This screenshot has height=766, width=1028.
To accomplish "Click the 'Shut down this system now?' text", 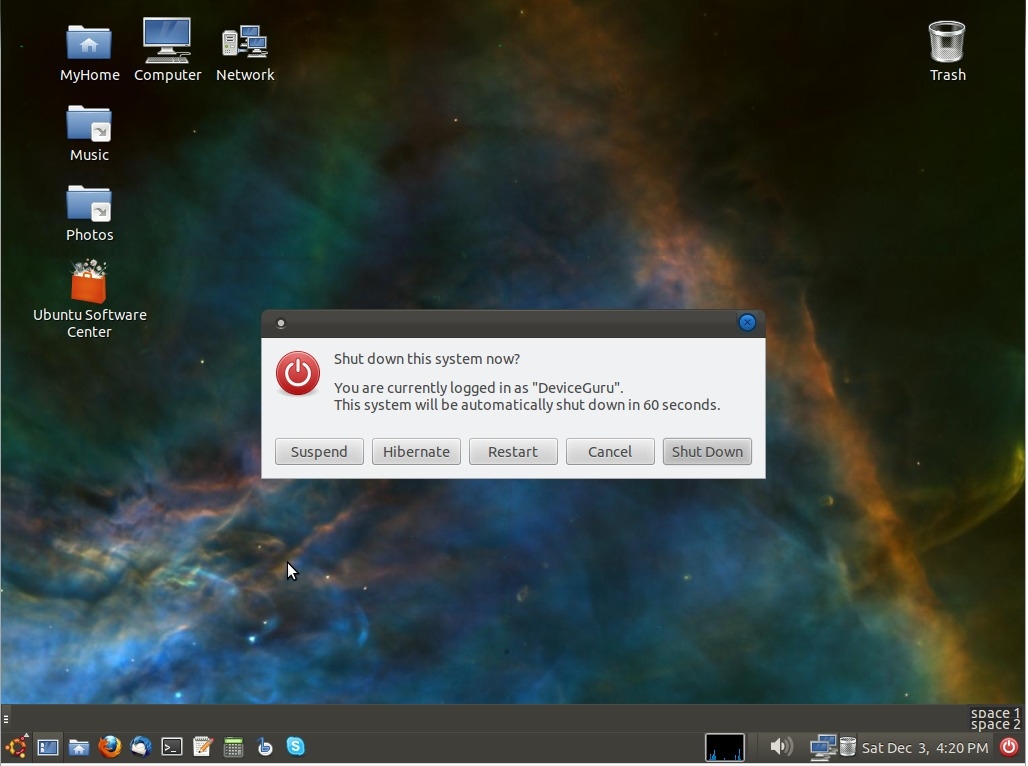I will tap(427, 359).
